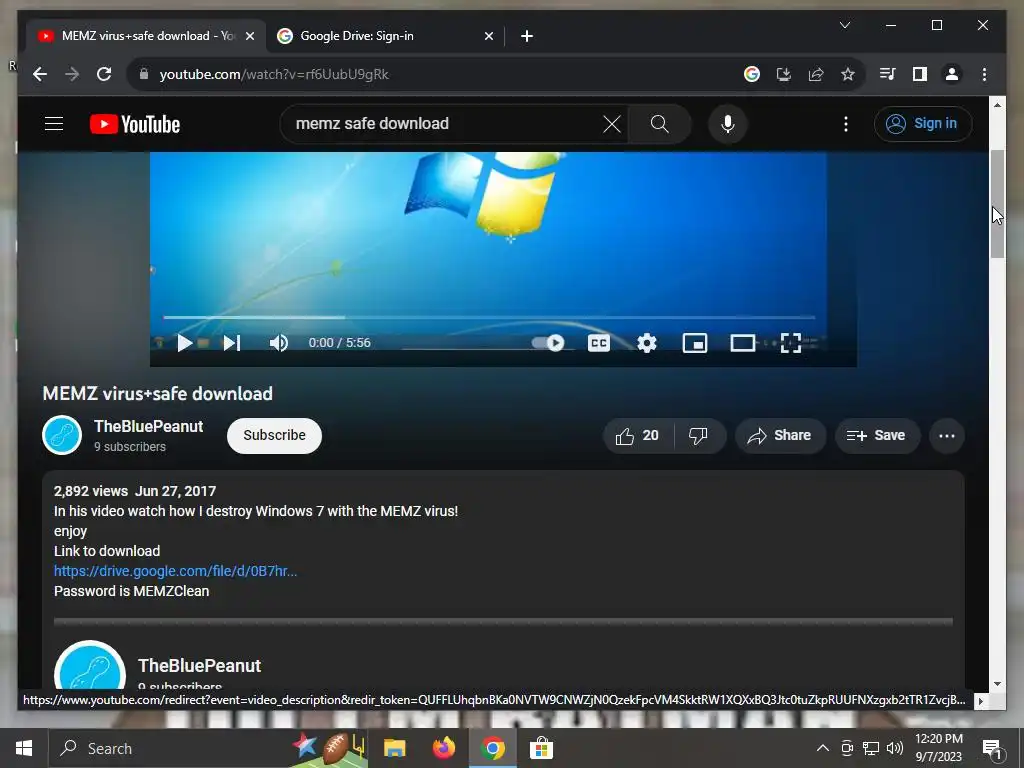The width and height of the screenshot is (1024, 768).
Task: Click the install app icon in address bar
Action: pos(784,74)
